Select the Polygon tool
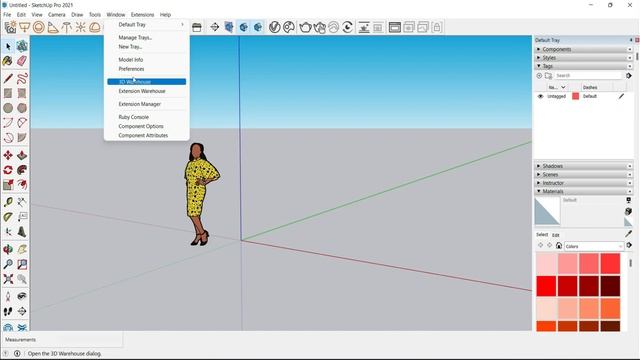 (x=22, y=108)
